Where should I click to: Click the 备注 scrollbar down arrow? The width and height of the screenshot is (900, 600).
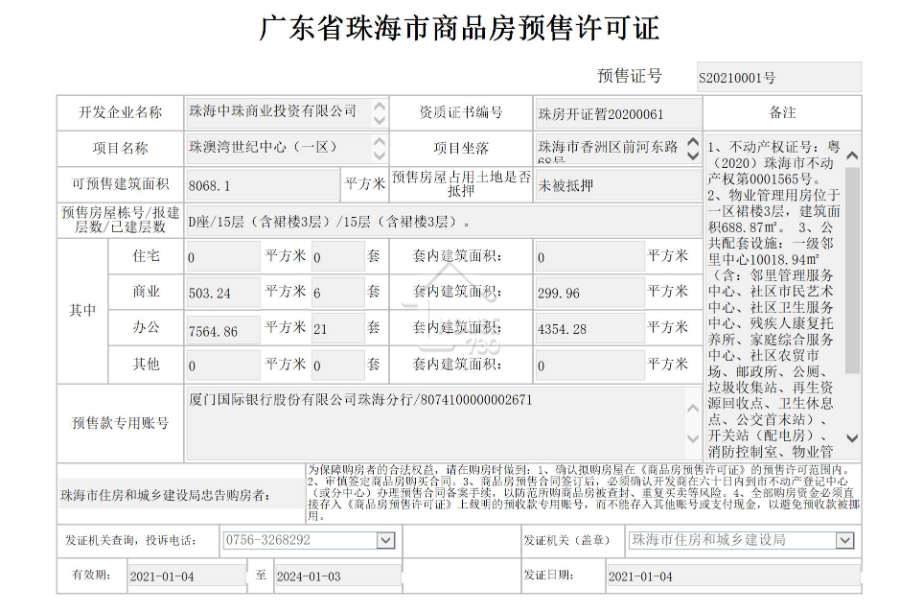[x=852, y=438]
